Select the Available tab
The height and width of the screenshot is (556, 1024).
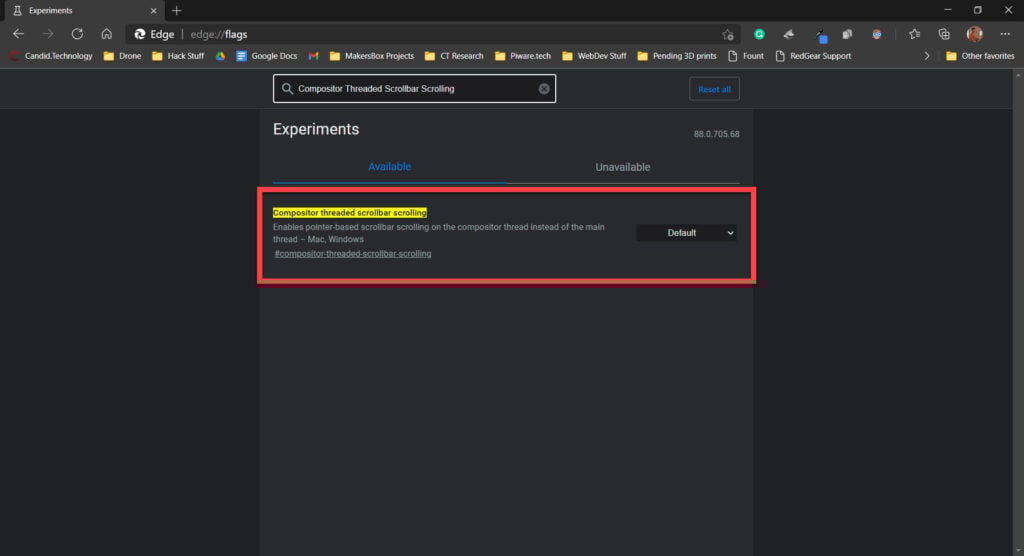tap(389, 167)
